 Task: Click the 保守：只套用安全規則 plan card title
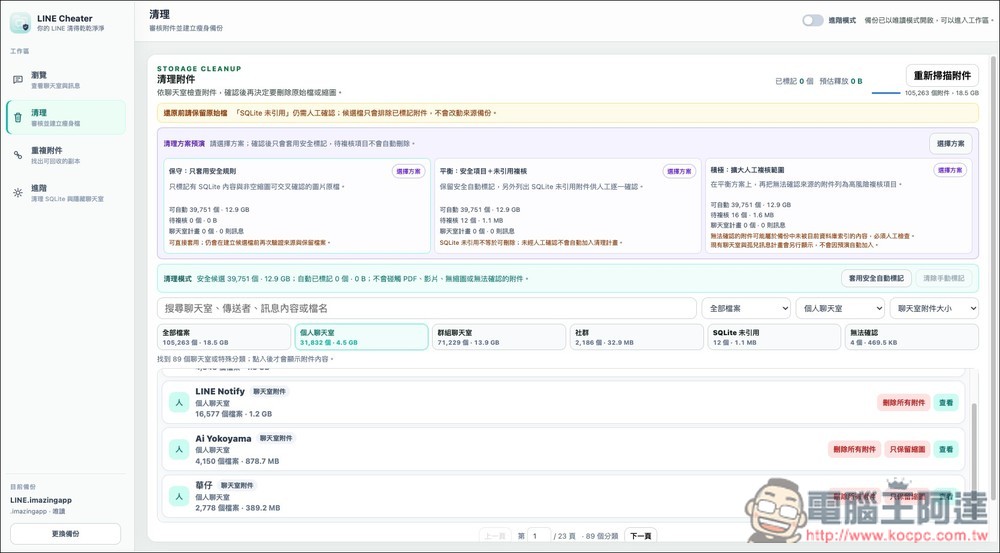pos(203,171)
